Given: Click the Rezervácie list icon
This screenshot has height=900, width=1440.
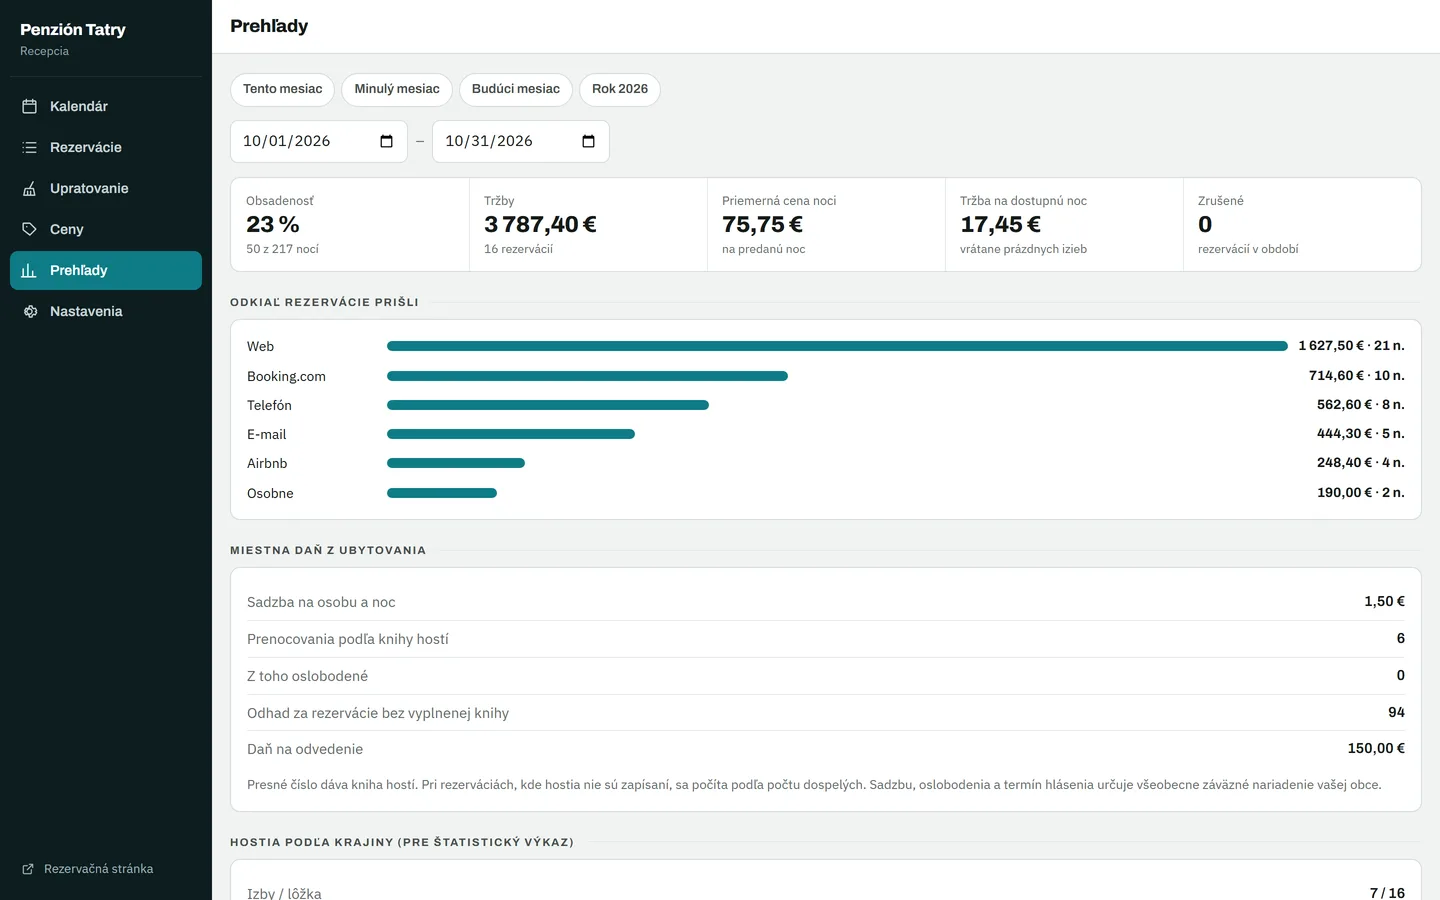Looking at the screenshot, I should (x=30, y=147).
